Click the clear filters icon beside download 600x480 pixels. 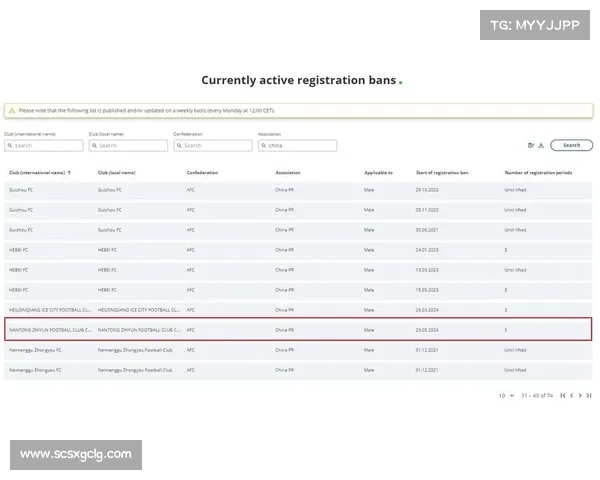531,145
